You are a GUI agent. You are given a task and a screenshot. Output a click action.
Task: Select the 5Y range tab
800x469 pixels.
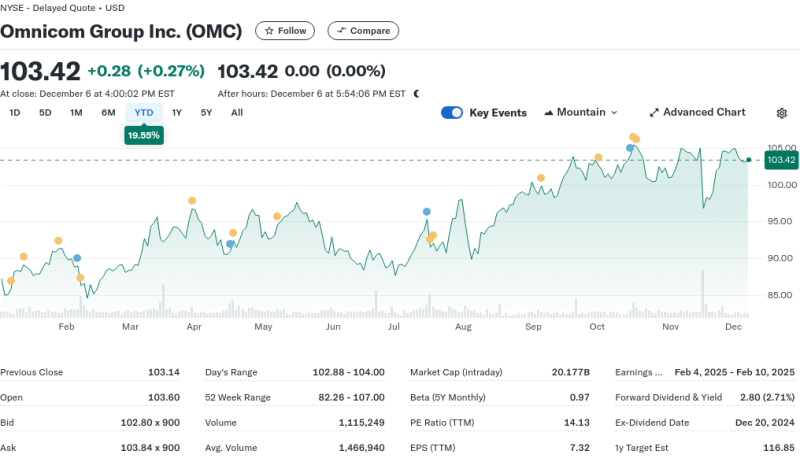206,113
